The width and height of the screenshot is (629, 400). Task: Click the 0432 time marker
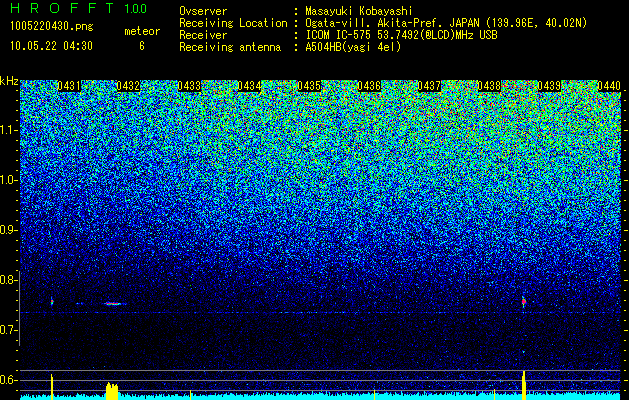[128, 86]
